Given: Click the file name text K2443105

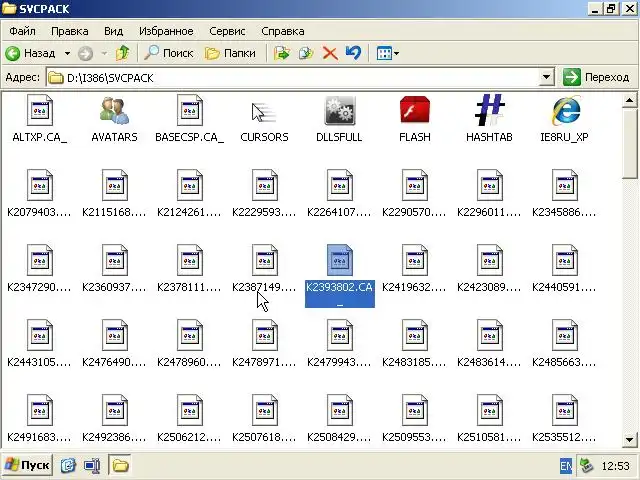Looking at the screenshot, I should click(39, 362).
